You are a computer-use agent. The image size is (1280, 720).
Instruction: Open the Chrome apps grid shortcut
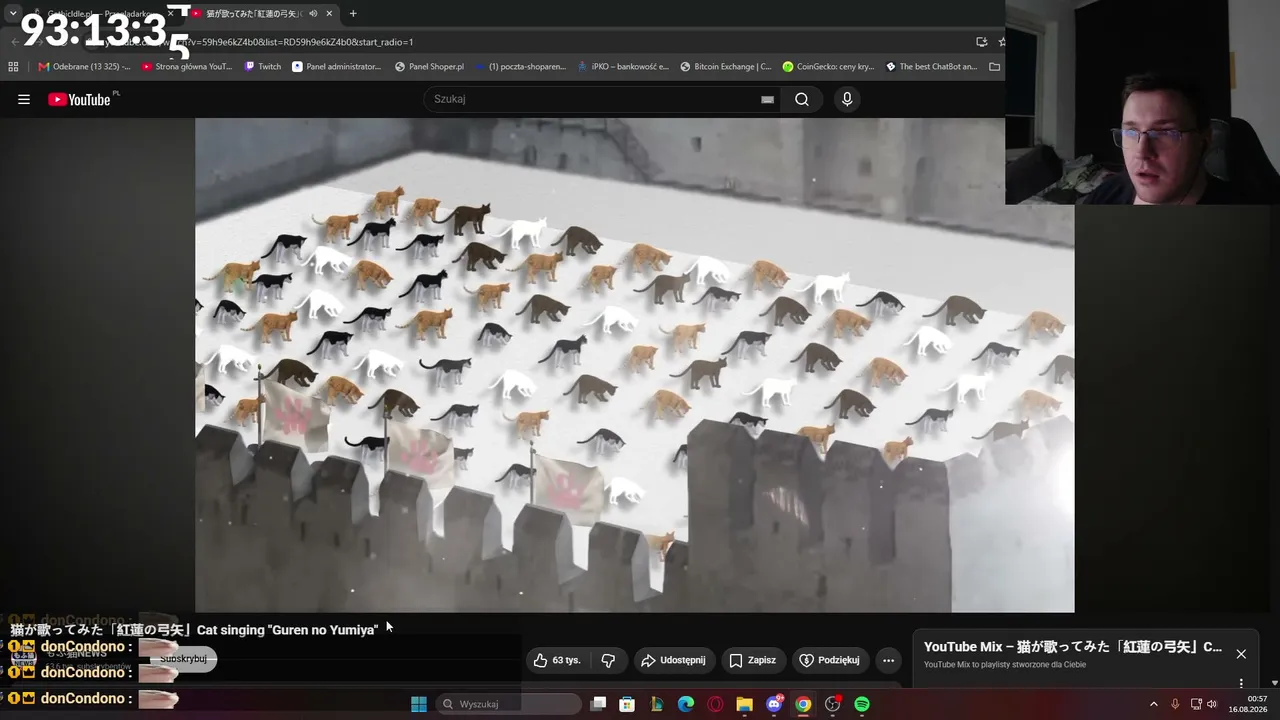tap(13, 67)
